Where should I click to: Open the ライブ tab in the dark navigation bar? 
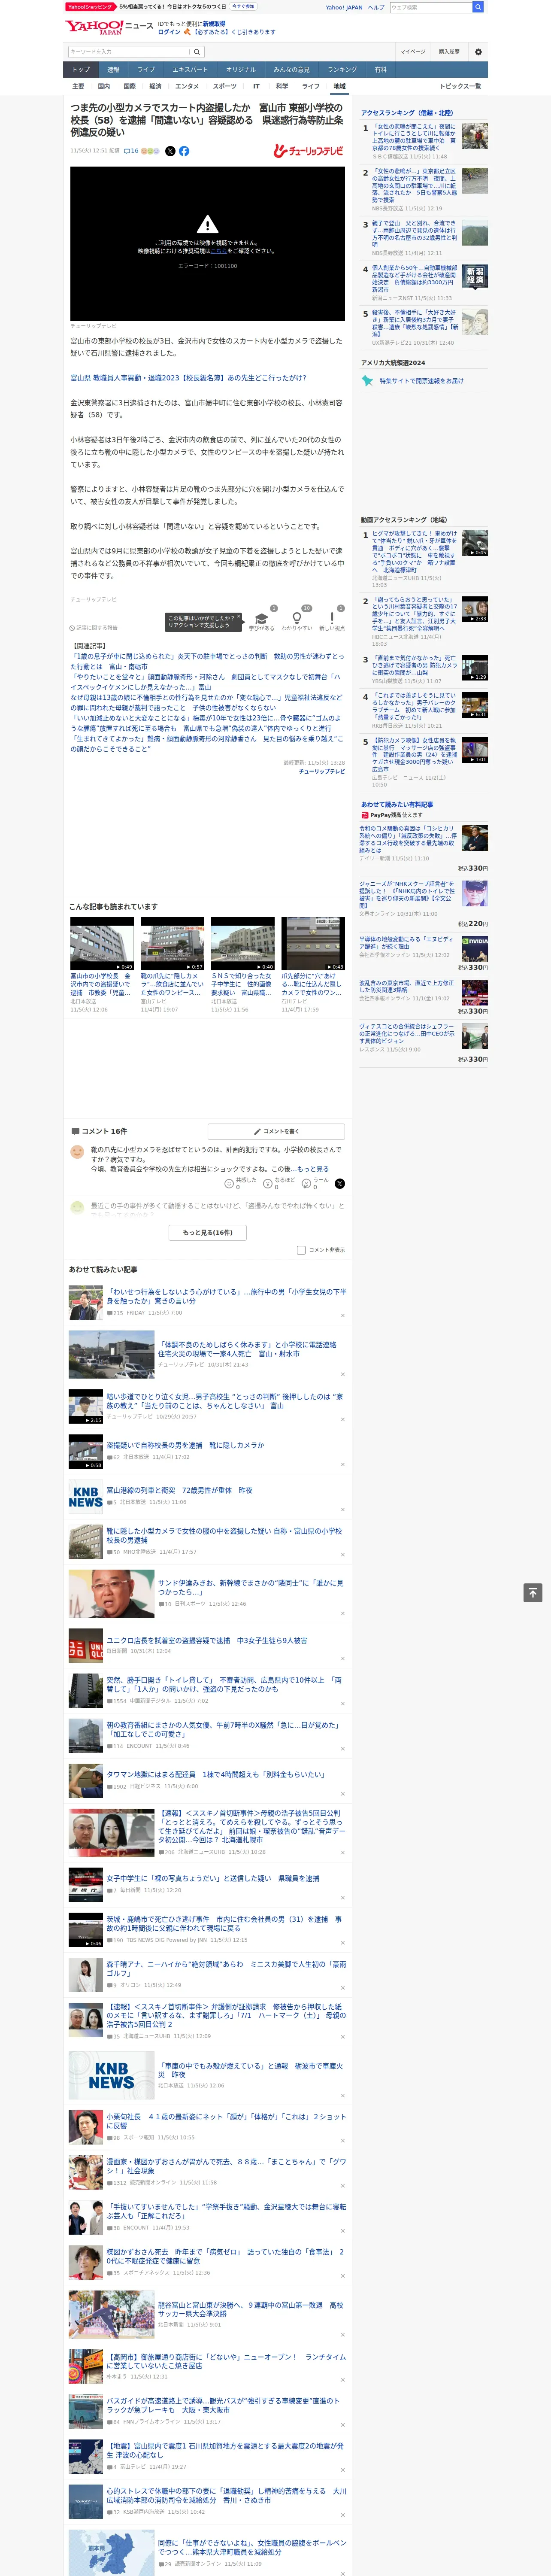[x=146, y=70]
